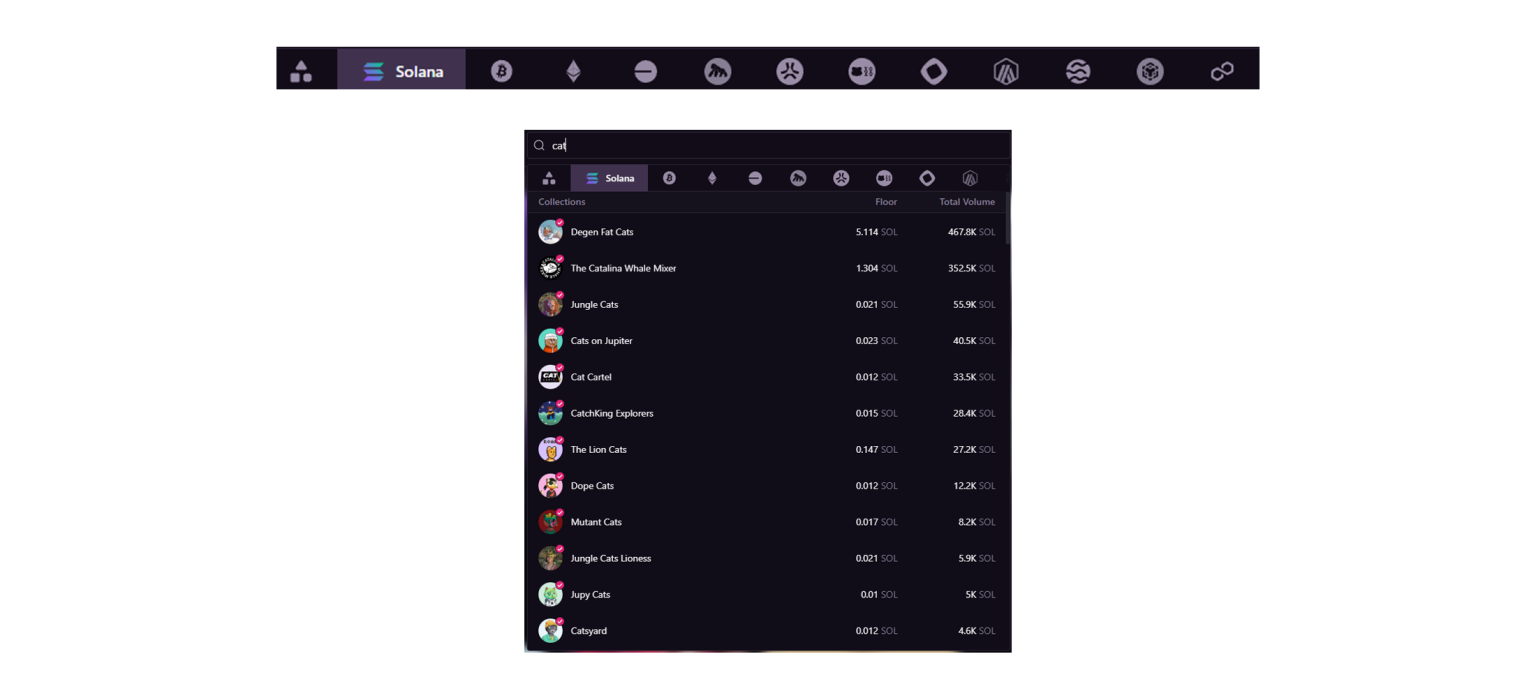The height and width of the screenshot is (698, 1536).
Task: Switch to Arbitrum in the top chain bar
Action: click(x=1005, y=71)
